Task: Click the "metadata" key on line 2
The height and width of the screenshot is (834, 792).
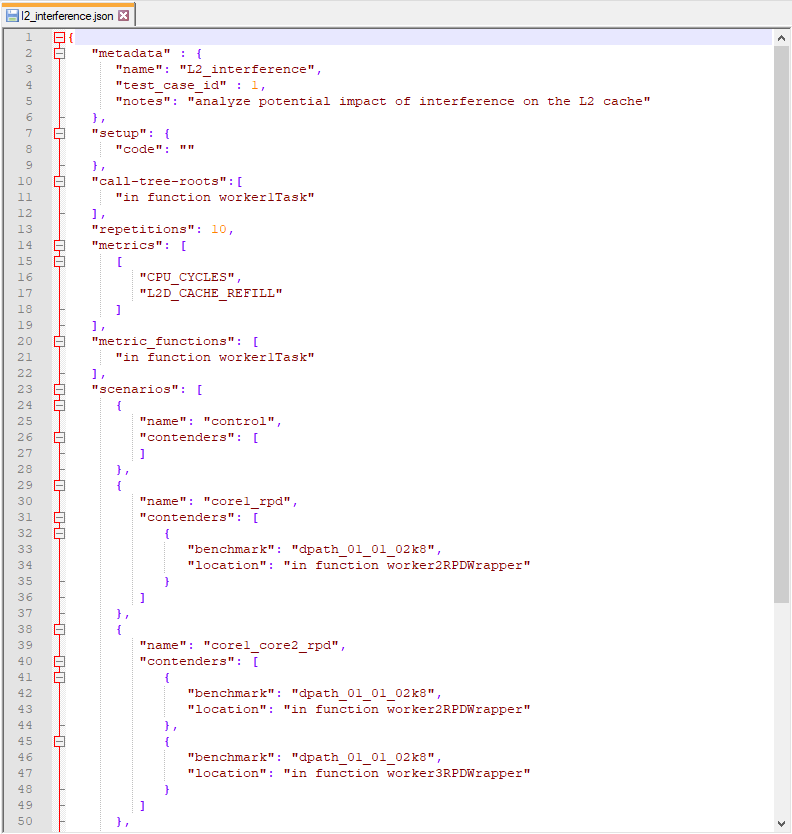Action: (131, 54)
